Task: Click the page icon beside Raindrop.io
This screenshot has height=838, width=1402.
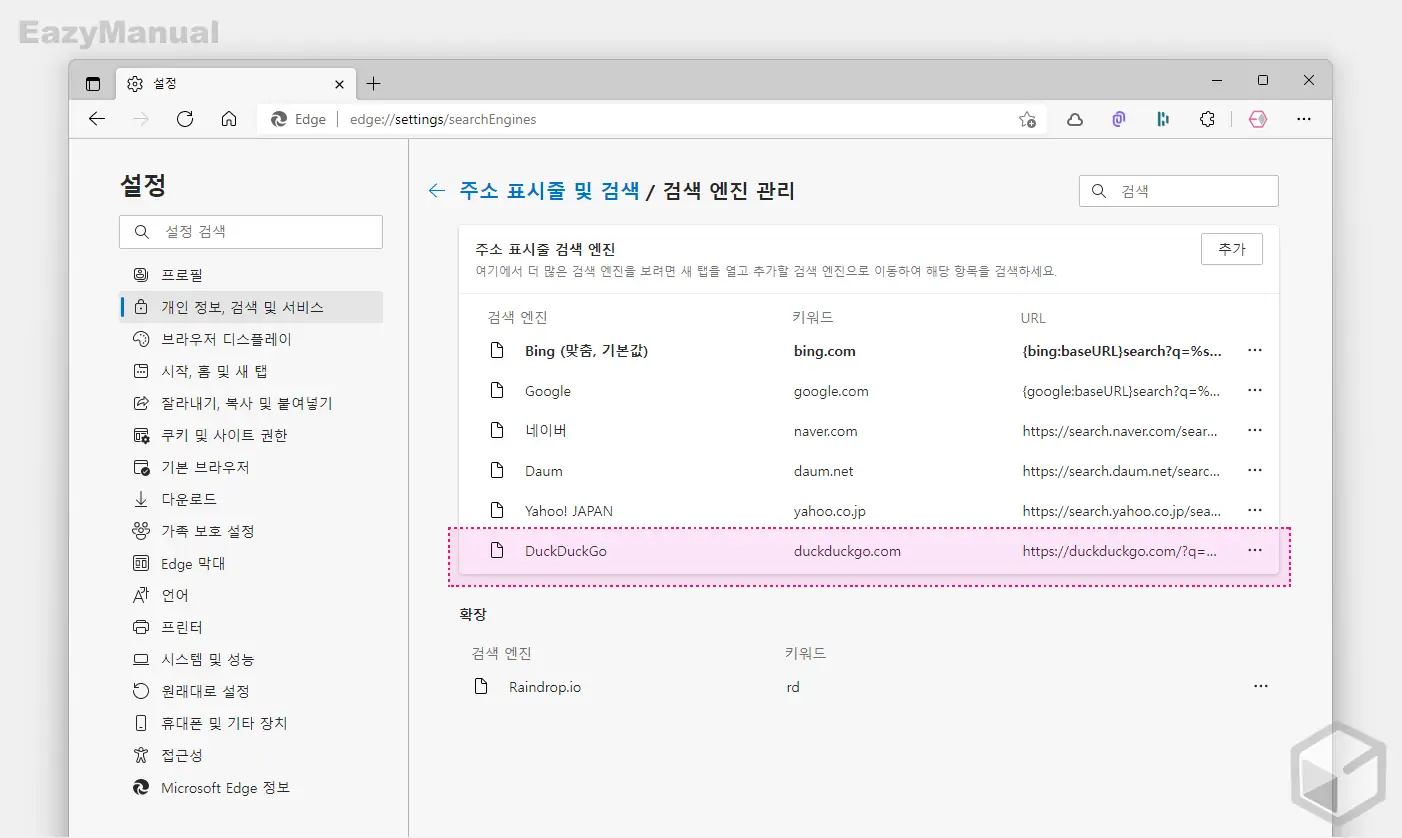Action: (x=481, y=687)
